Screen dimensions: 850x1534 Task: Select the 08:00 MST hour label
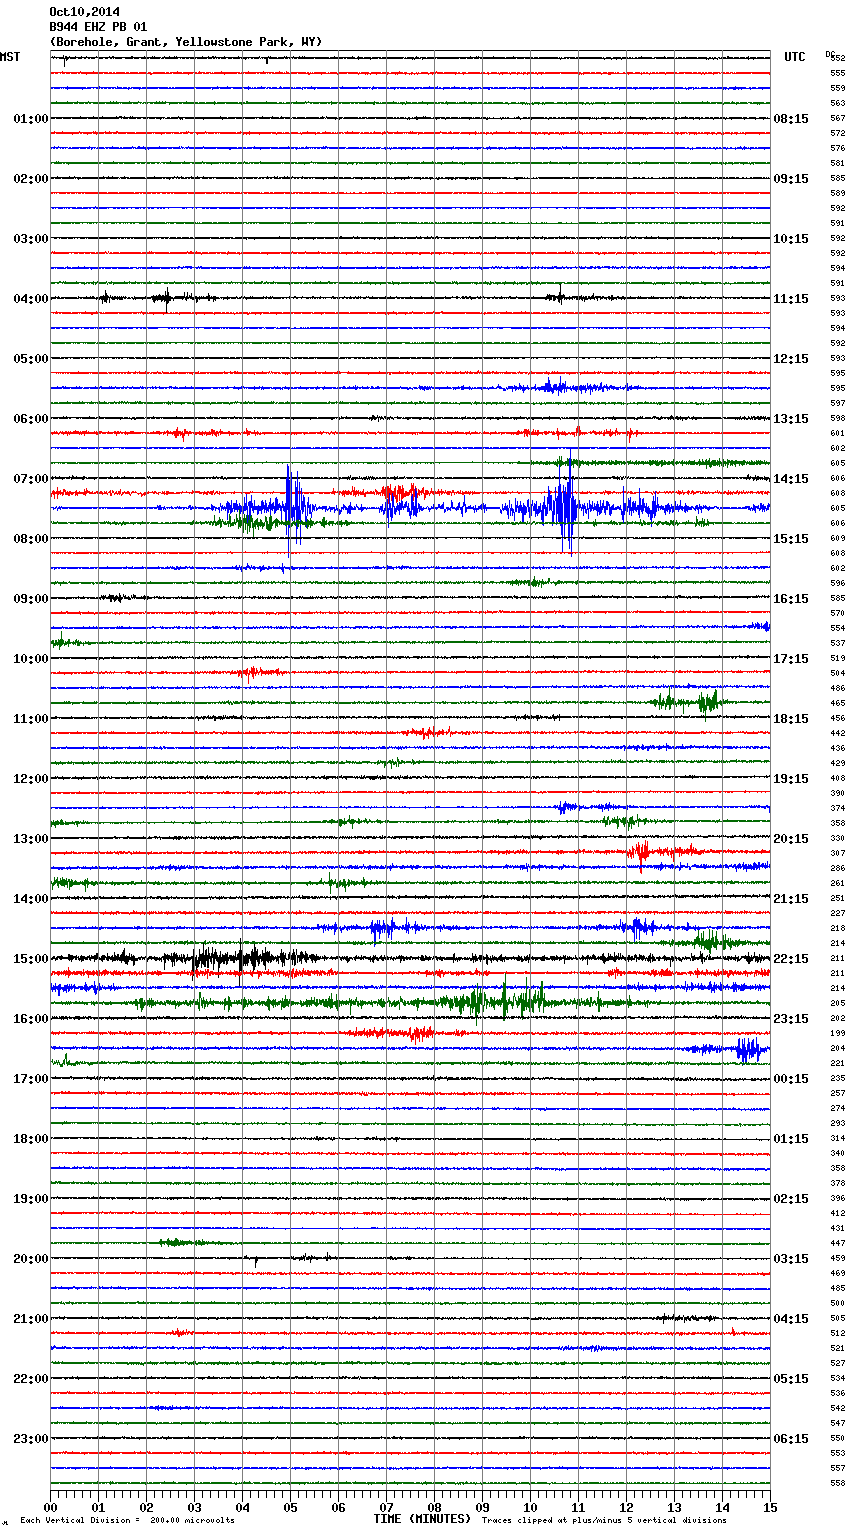[x=31, y=539]
